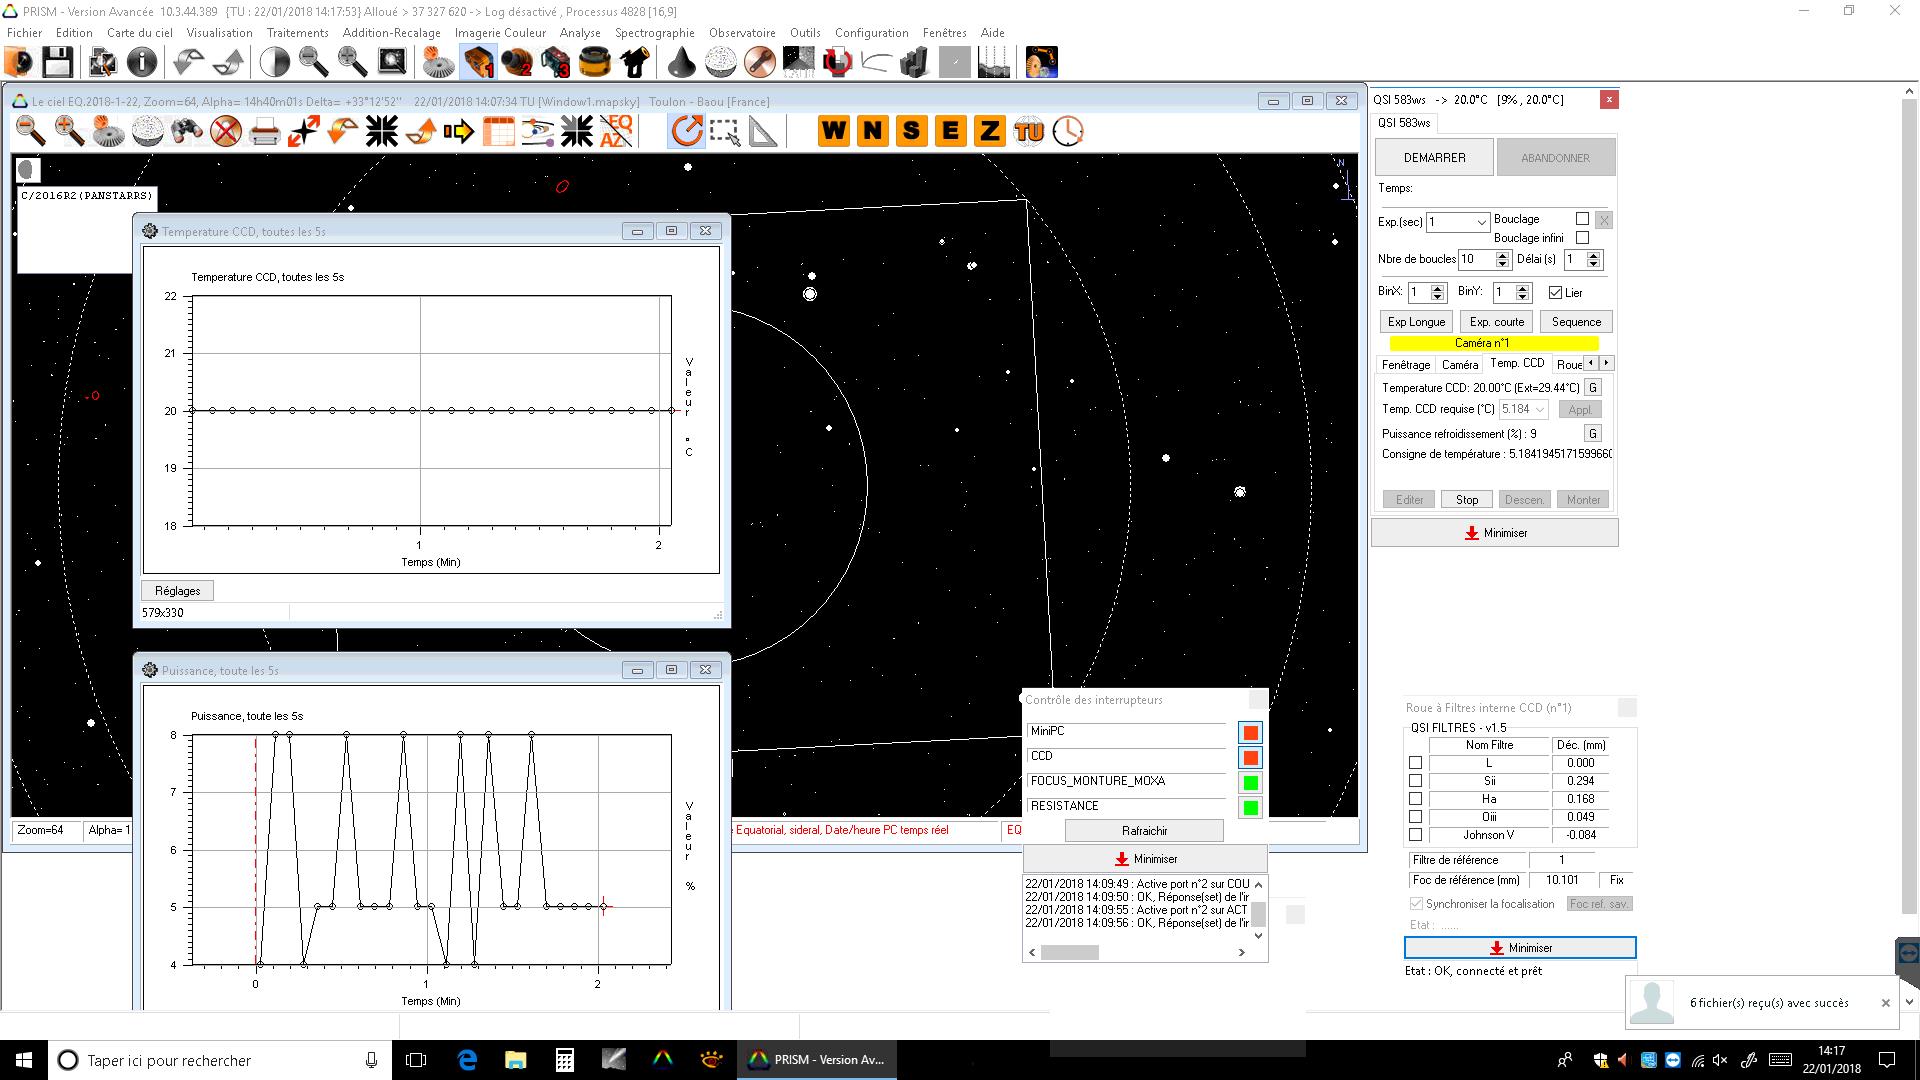Screen dimensions: 1920x1080
Task: Enable the Bouclage infini checkbox
Action: 1582,238
